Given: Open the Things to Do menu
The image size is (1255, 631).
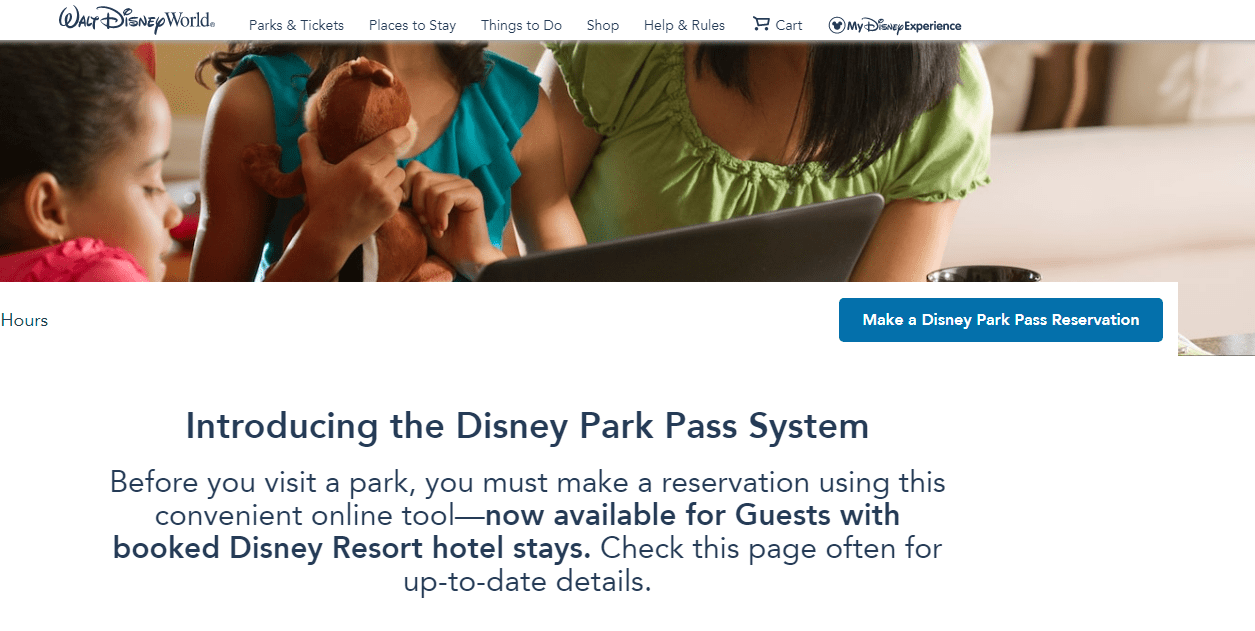Looking at the screenshot, I should coord(521,25).
